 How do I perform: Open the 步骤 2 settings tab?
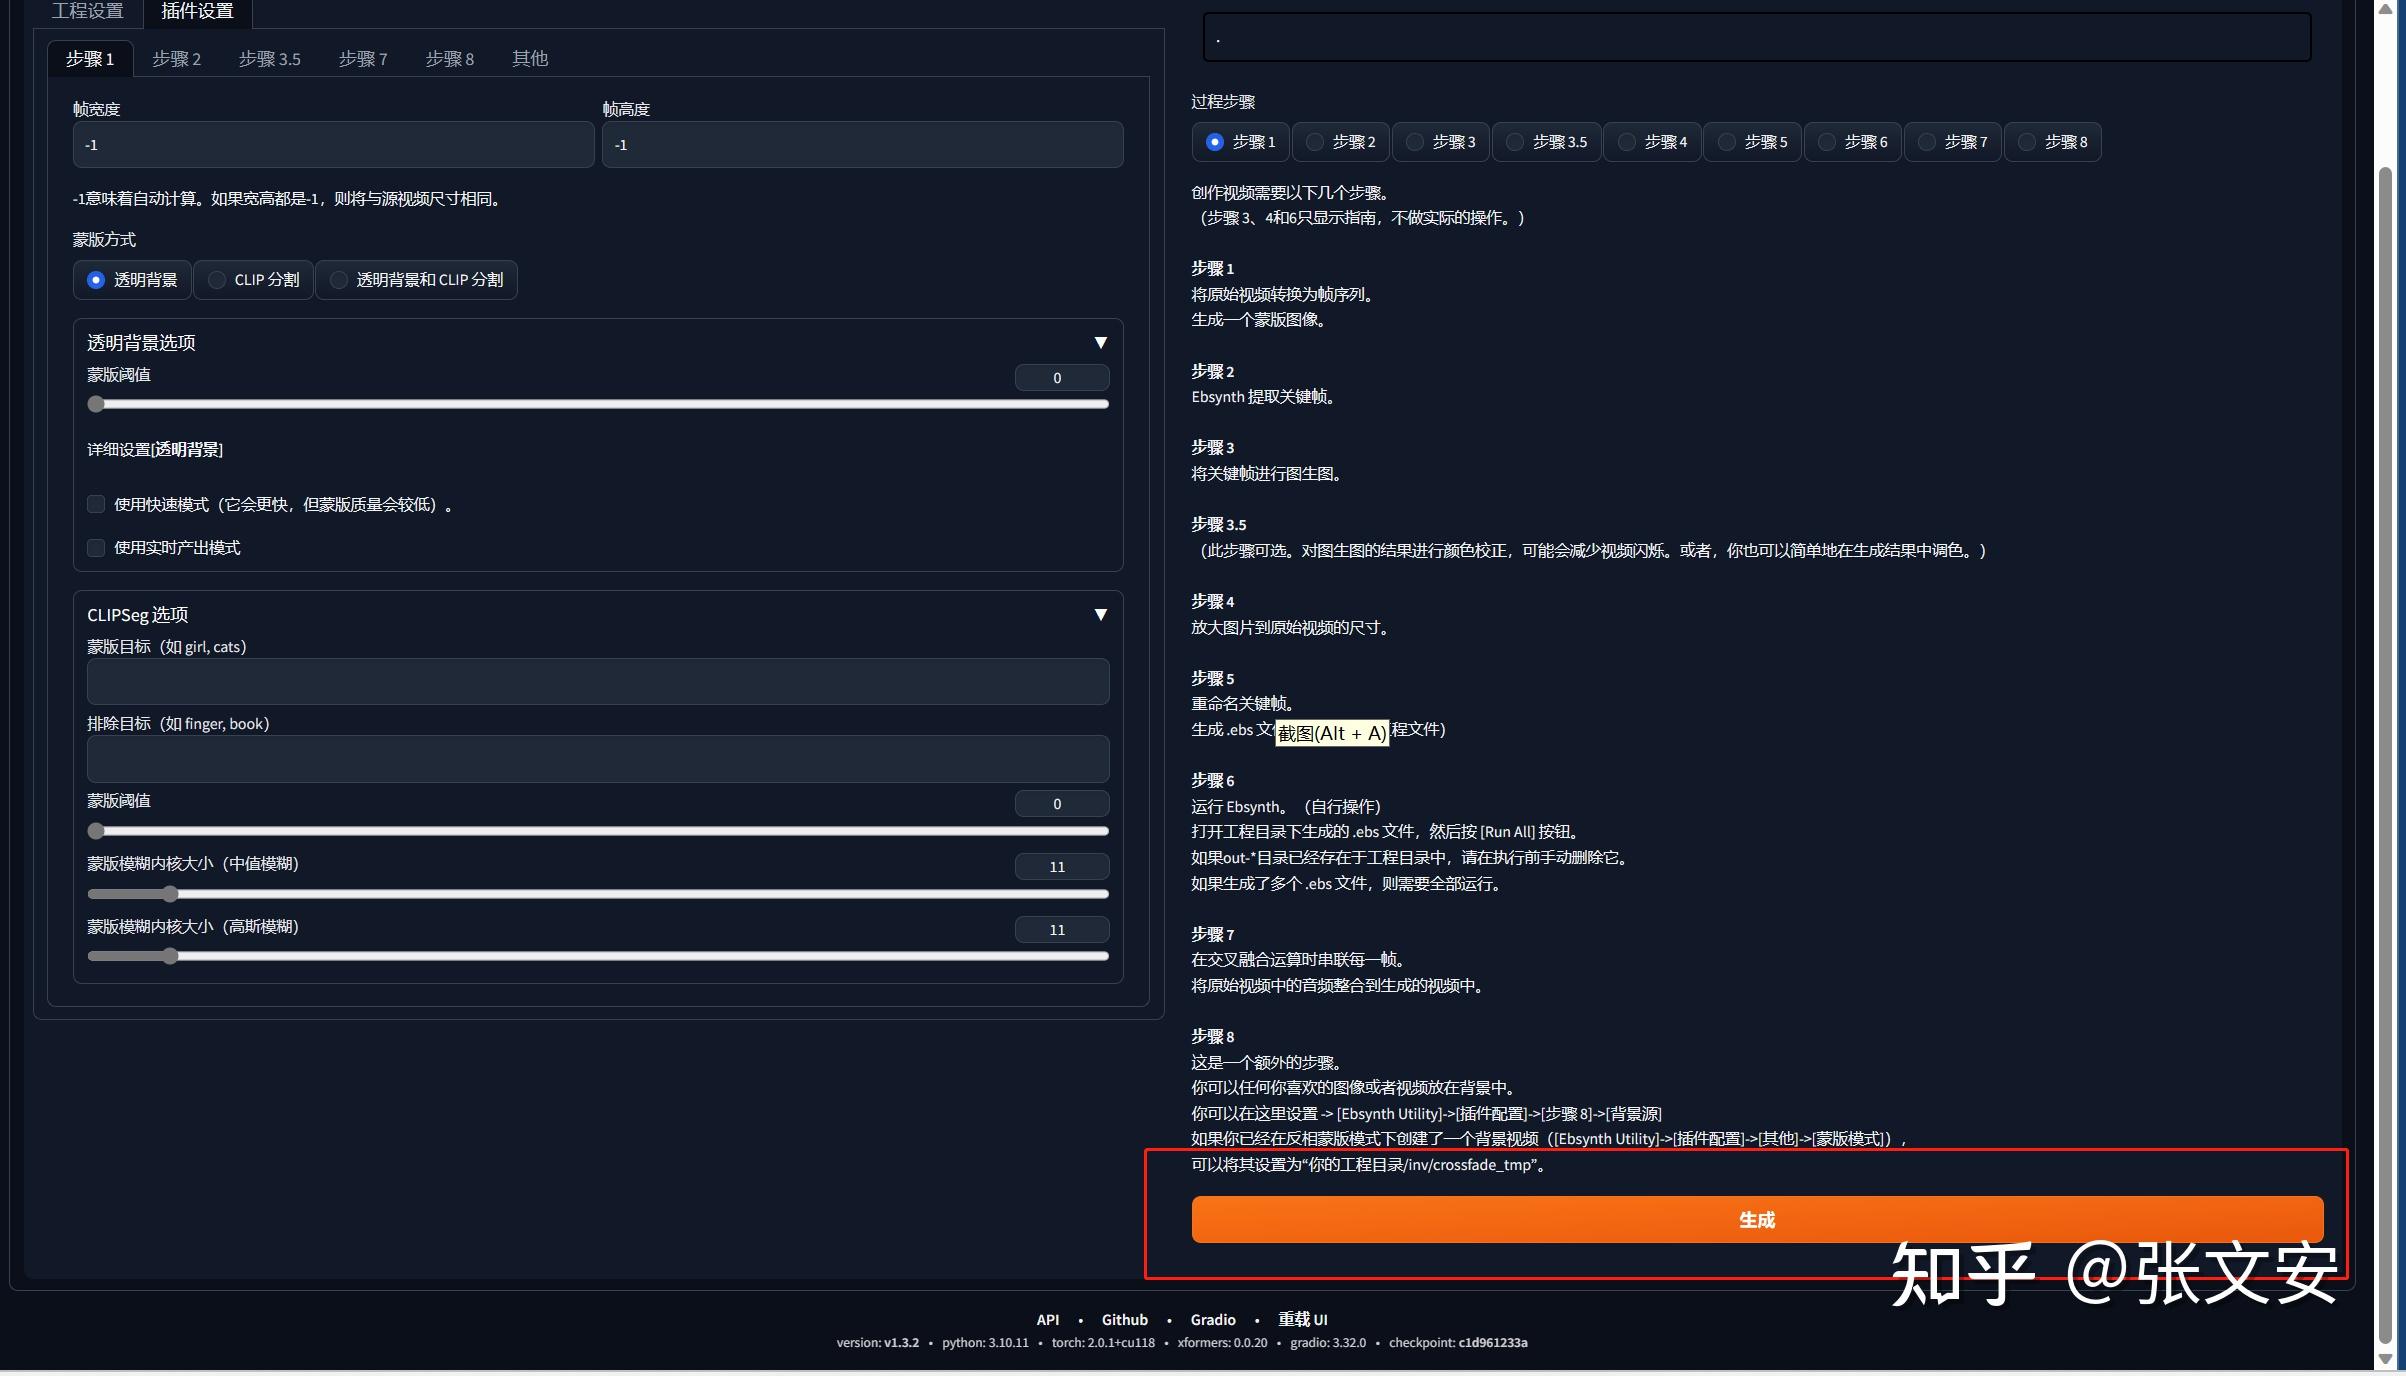(176, 59)
